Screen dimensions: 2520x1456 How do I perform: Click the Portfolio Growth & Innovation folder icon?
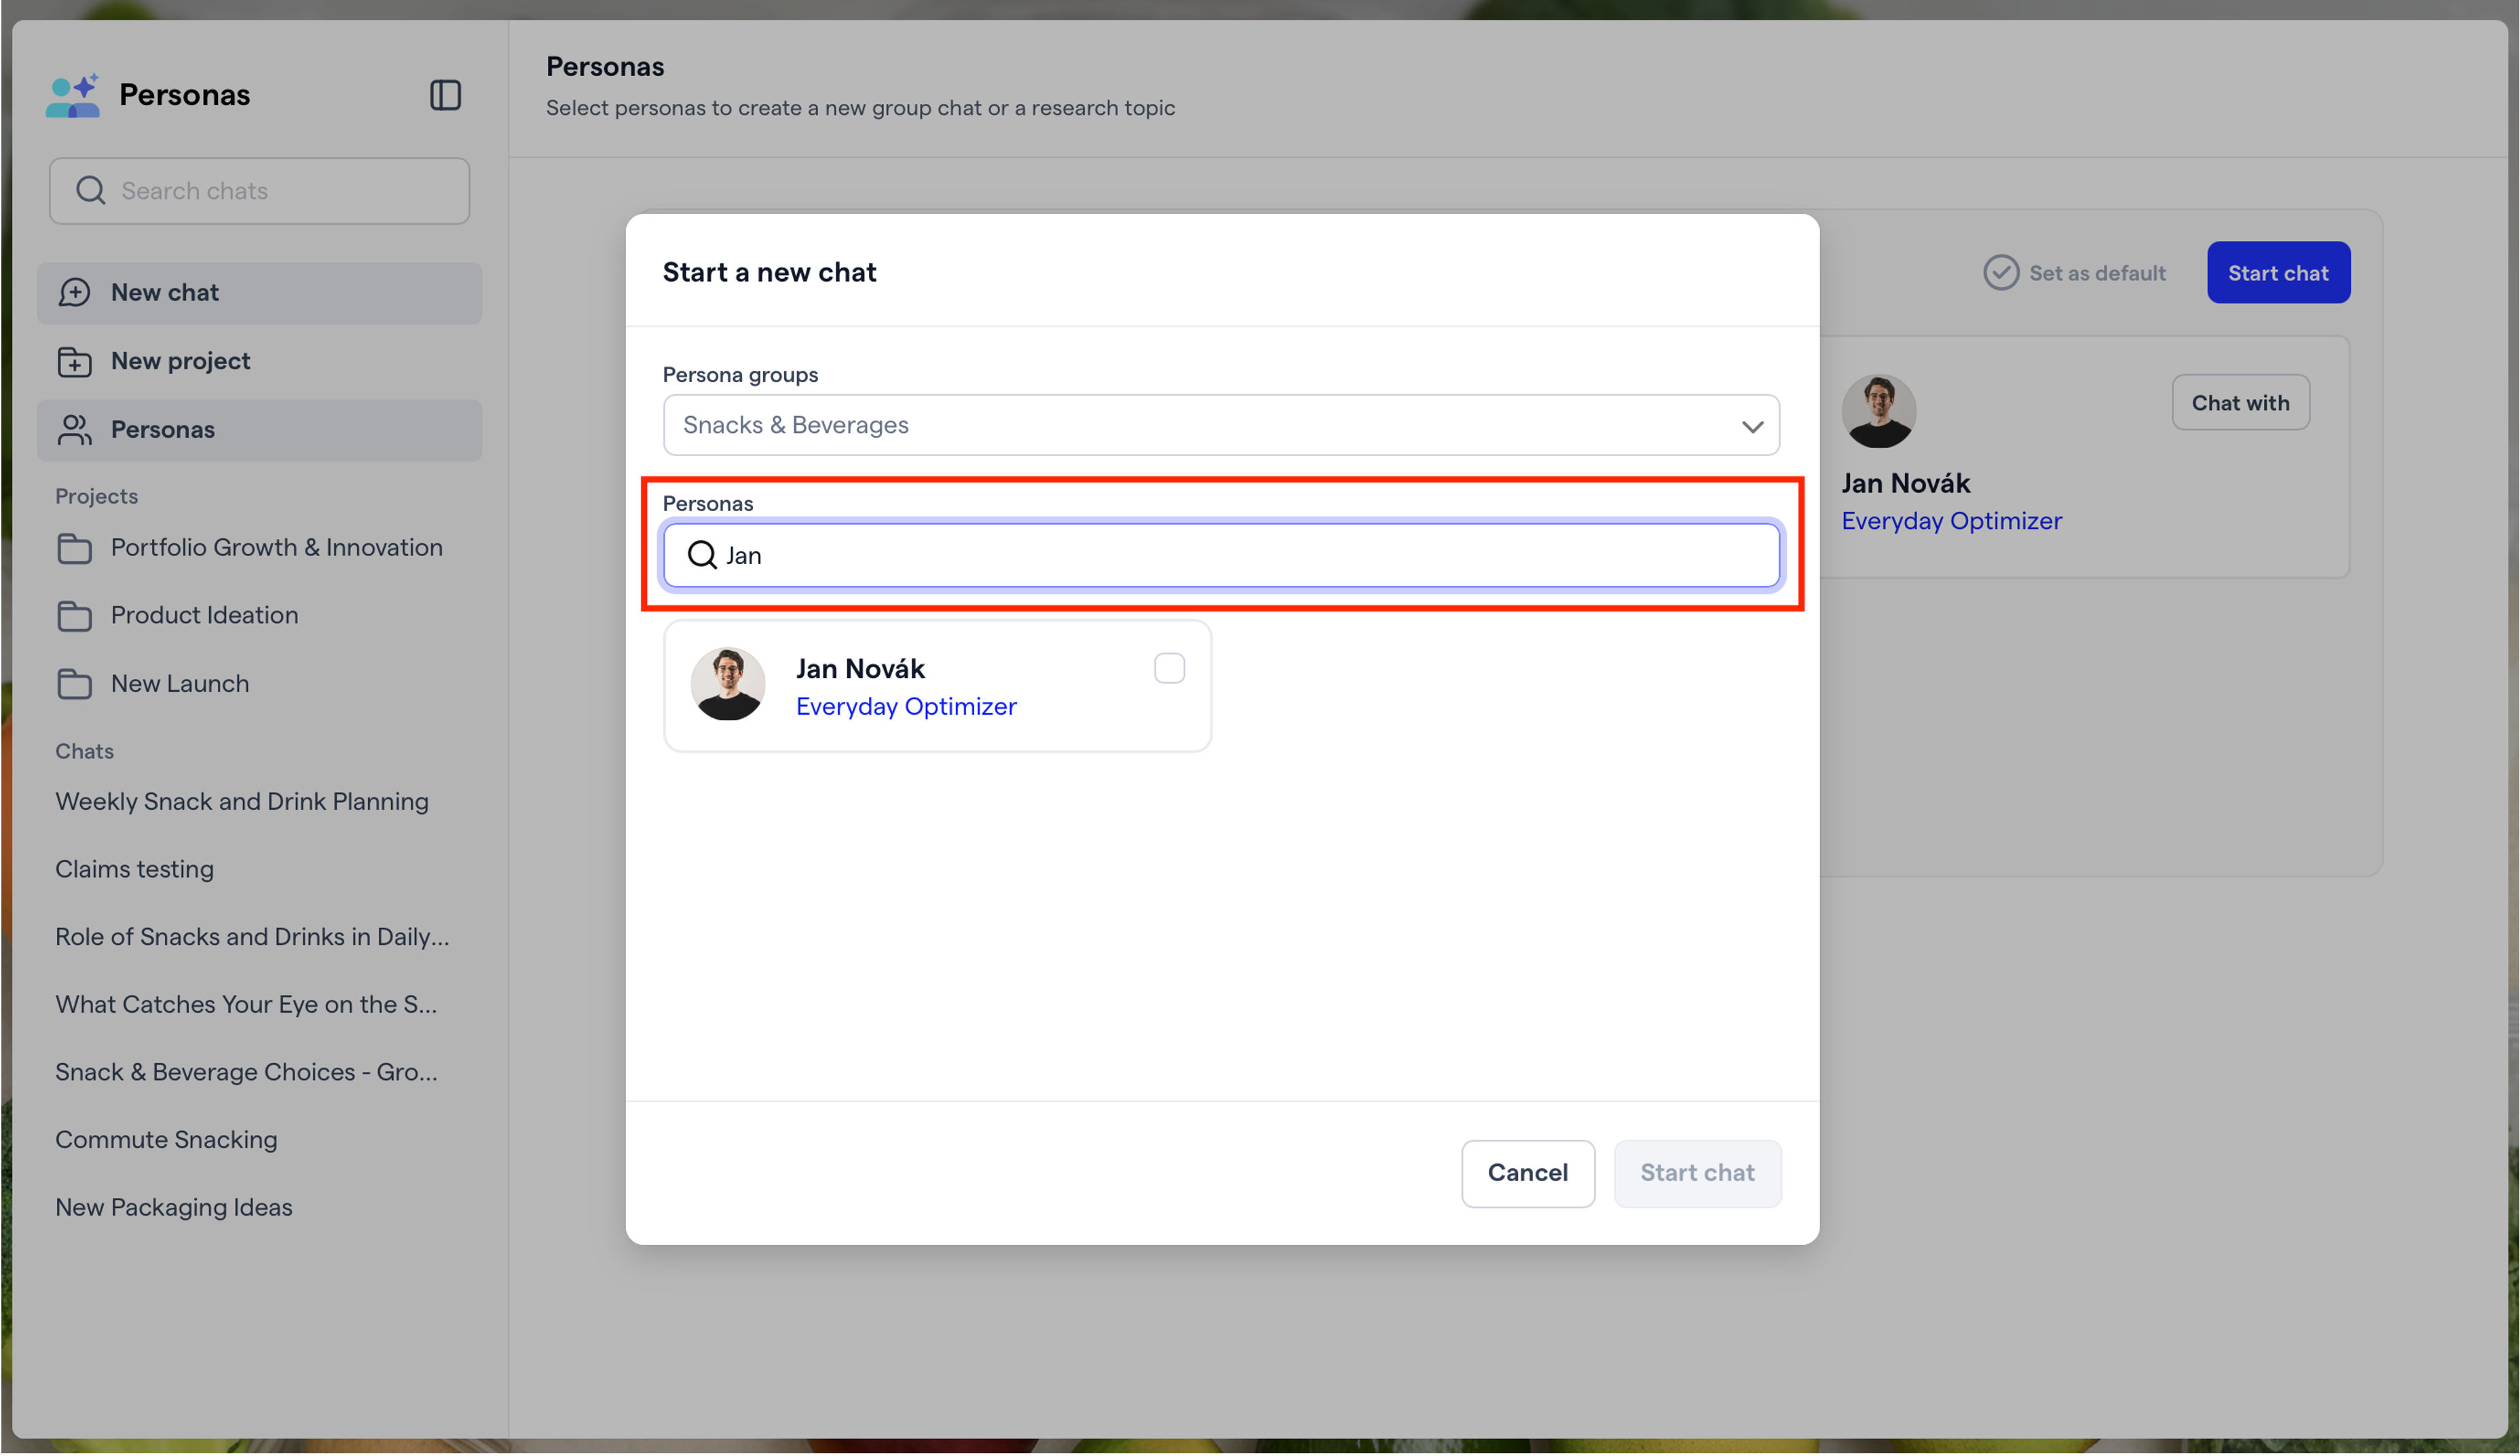click(75, 548)
